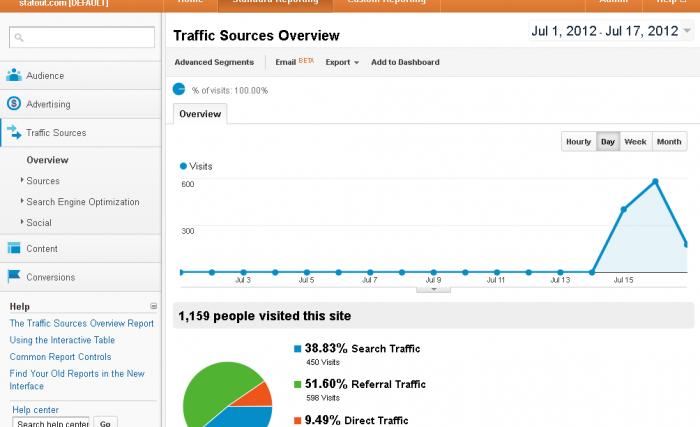Click the orange slice of the pie chart
Viewport: 700px width, 427px height.
click(x=258, y=397)
